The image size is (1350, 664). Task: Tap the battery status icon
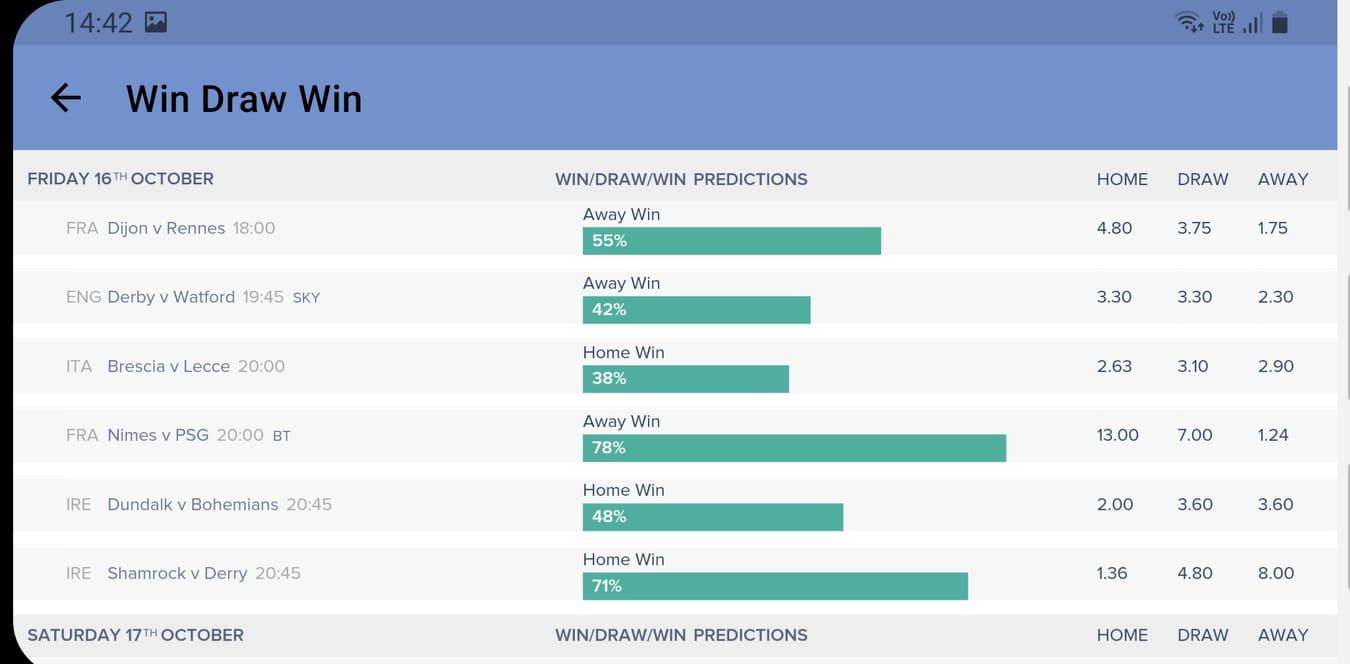coord(1281,22)
